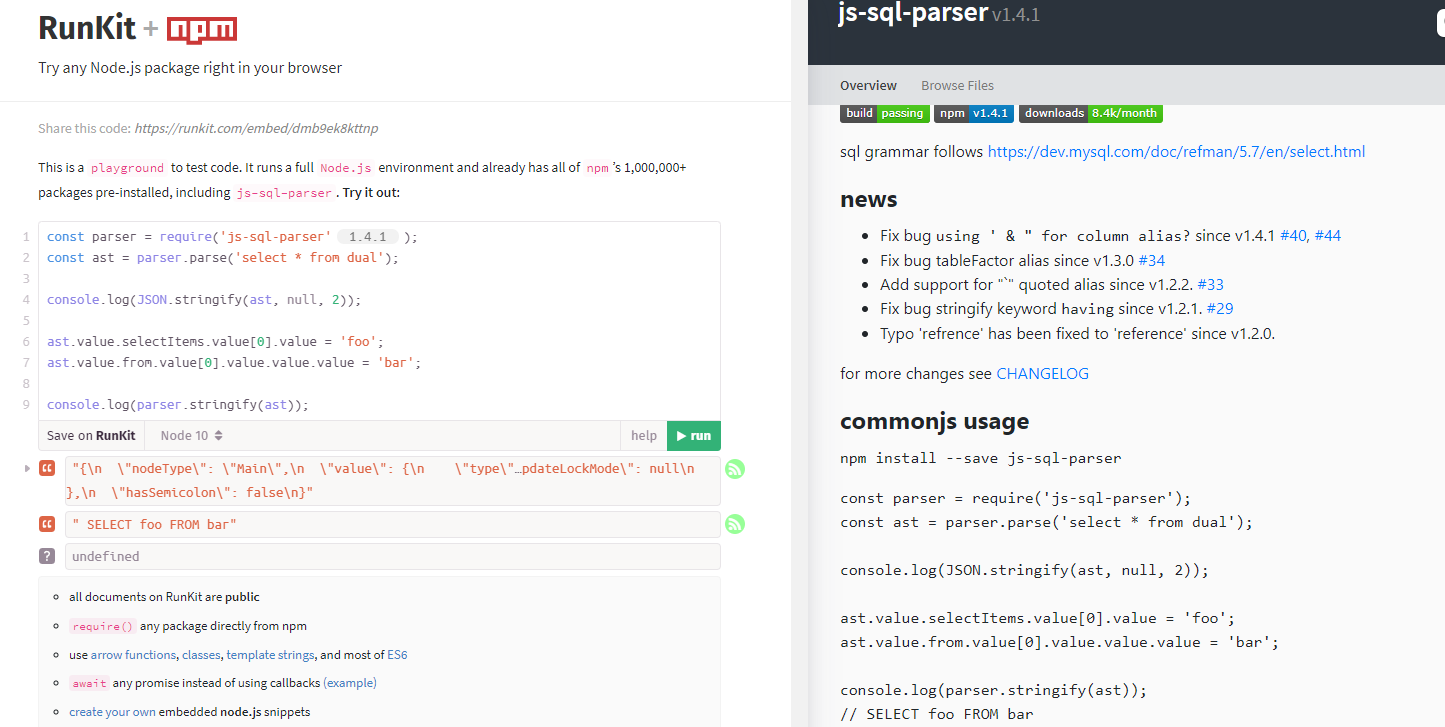Click the ES6 link
The width and height of the screenshot is (1445, 727).
click(x=397, y=655)
